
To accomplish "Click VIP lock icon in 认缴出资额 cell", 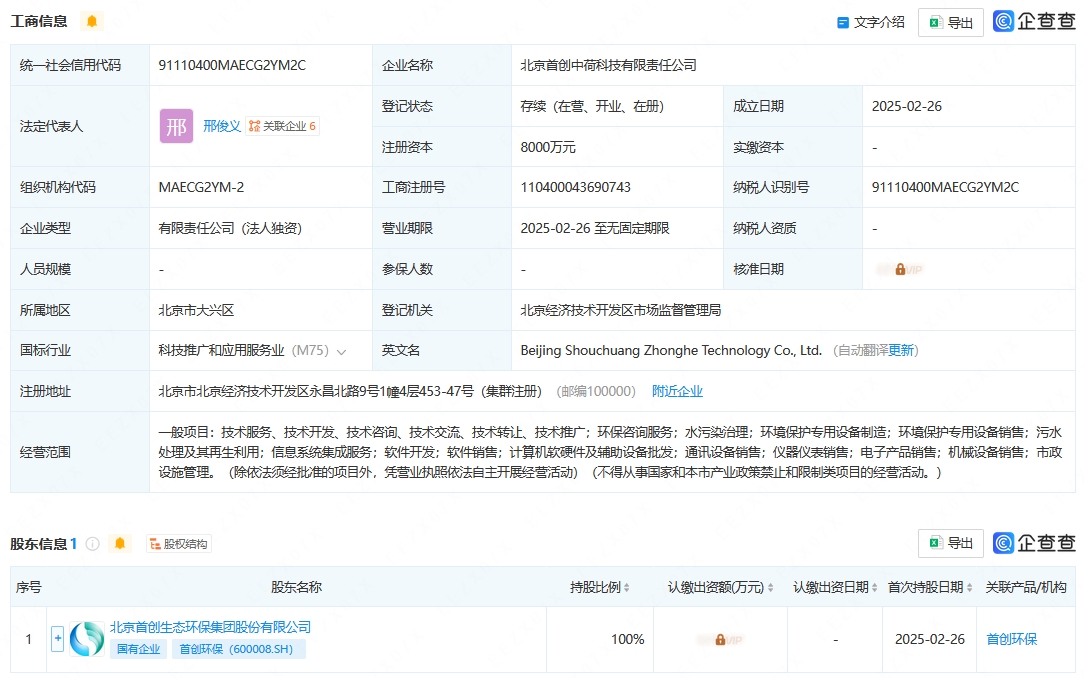I will coord(720,640).
